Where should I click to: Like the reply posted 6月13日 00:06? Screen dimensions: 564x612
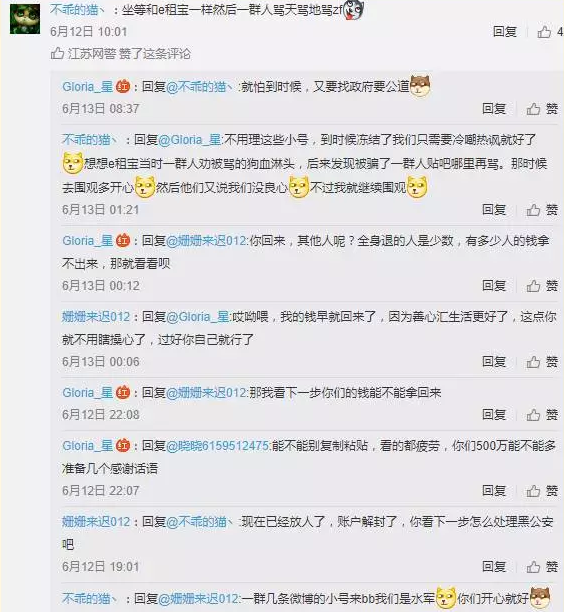[x=542, y=362]
